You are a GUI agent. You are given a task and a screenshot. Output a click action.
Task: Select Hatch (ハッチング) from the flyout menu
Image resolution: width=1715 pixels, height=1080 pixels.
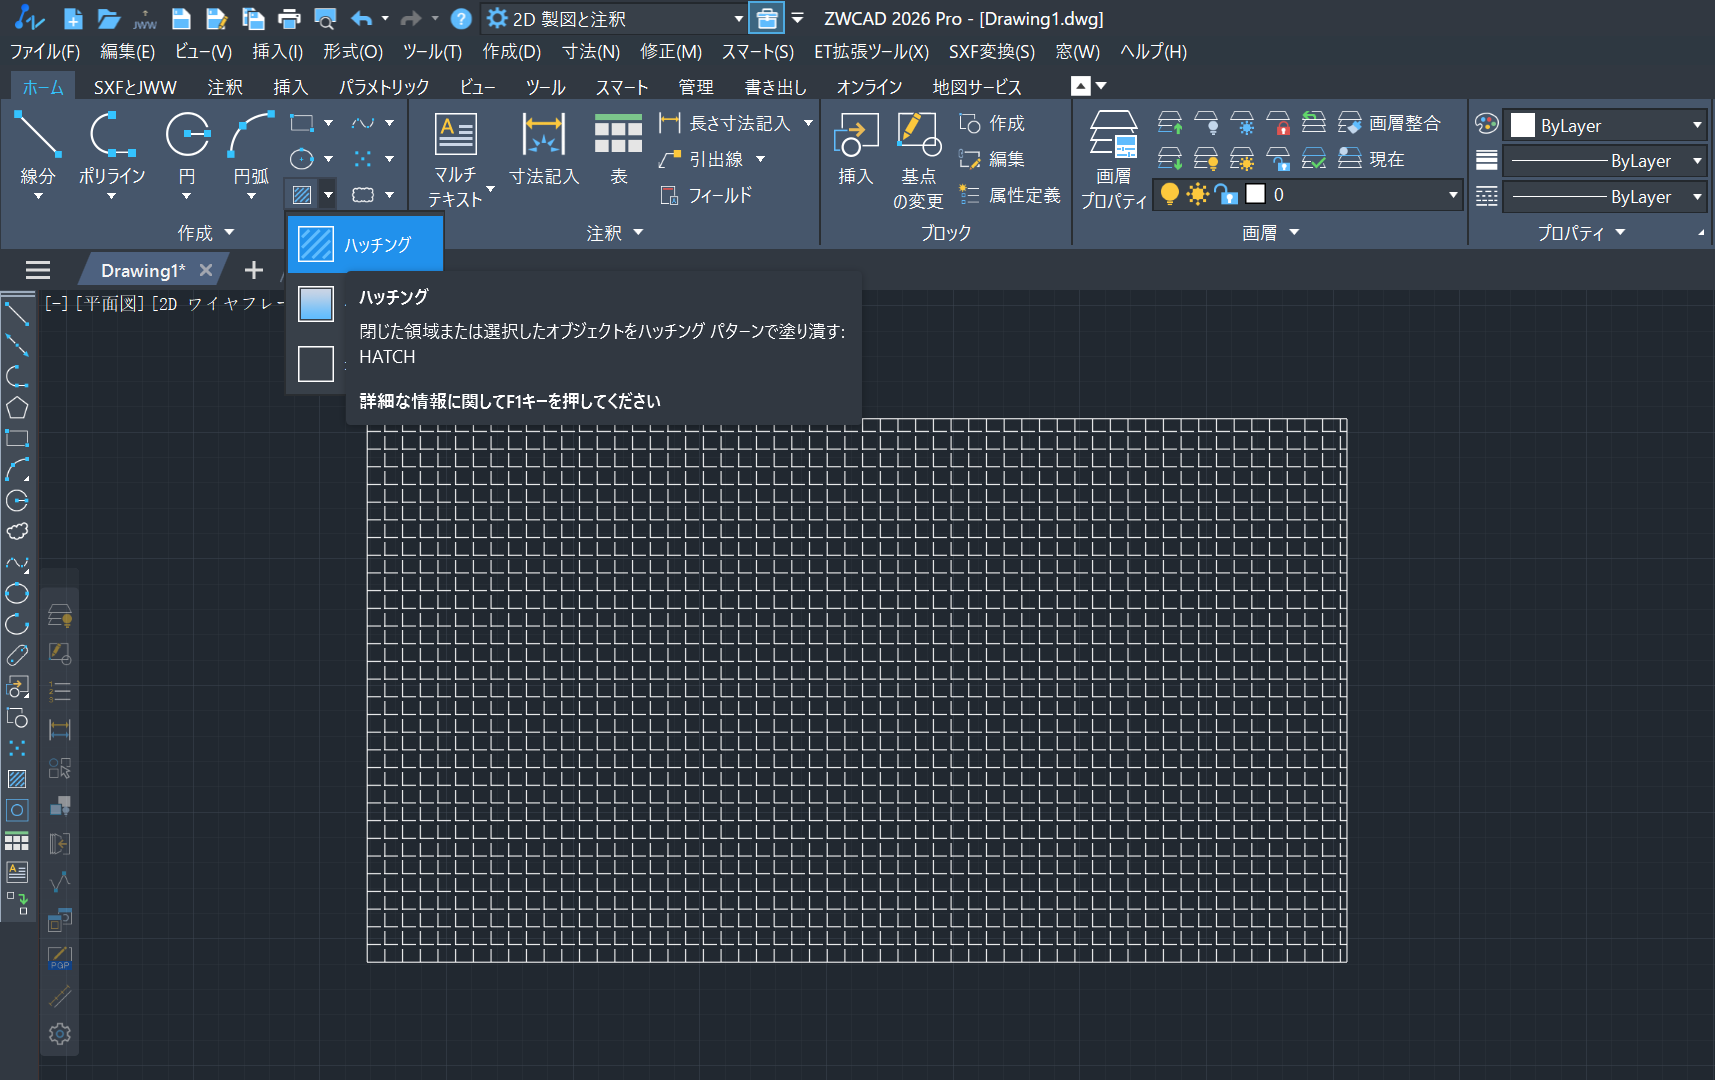365,245
